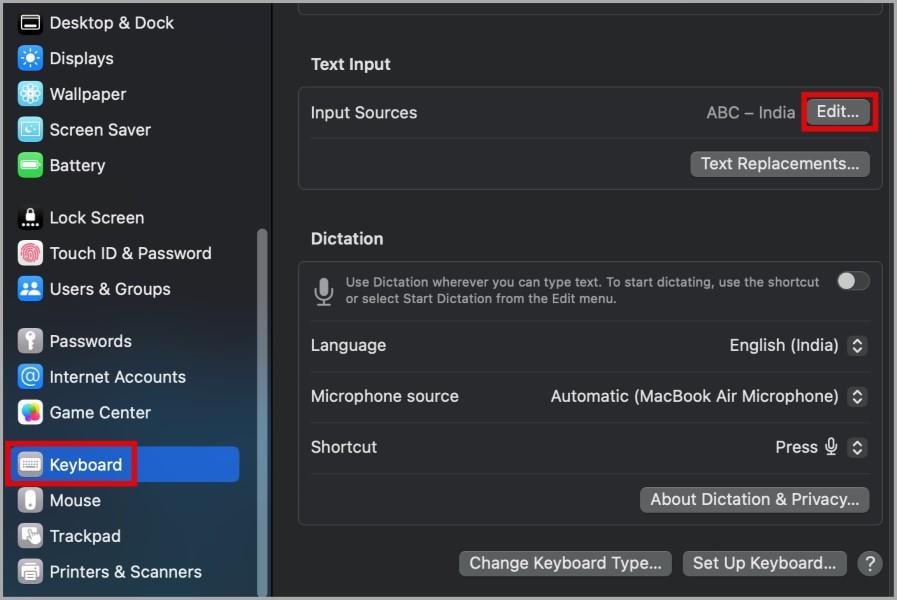Enable the Dictation toggle switch
The width and height of the screenshot is (897, 600).
[853, 281]
